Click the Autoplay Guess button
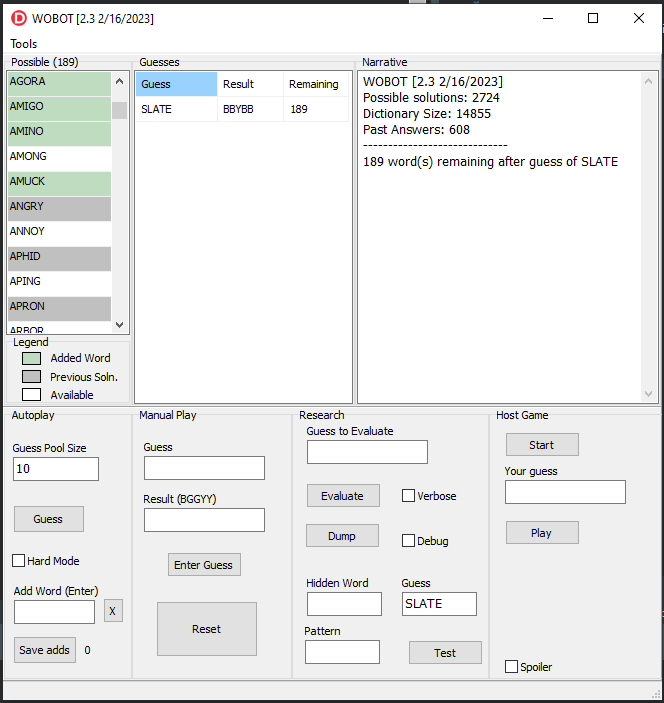664x703 pixels. [x=49, y=519]
